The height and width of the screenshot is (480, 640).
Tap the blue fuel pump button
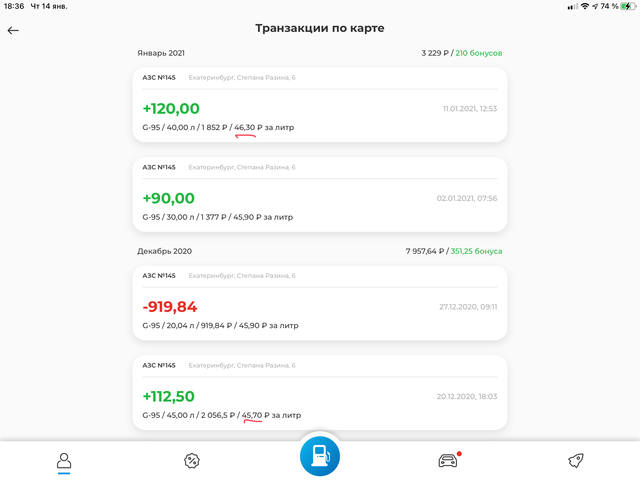320,456
